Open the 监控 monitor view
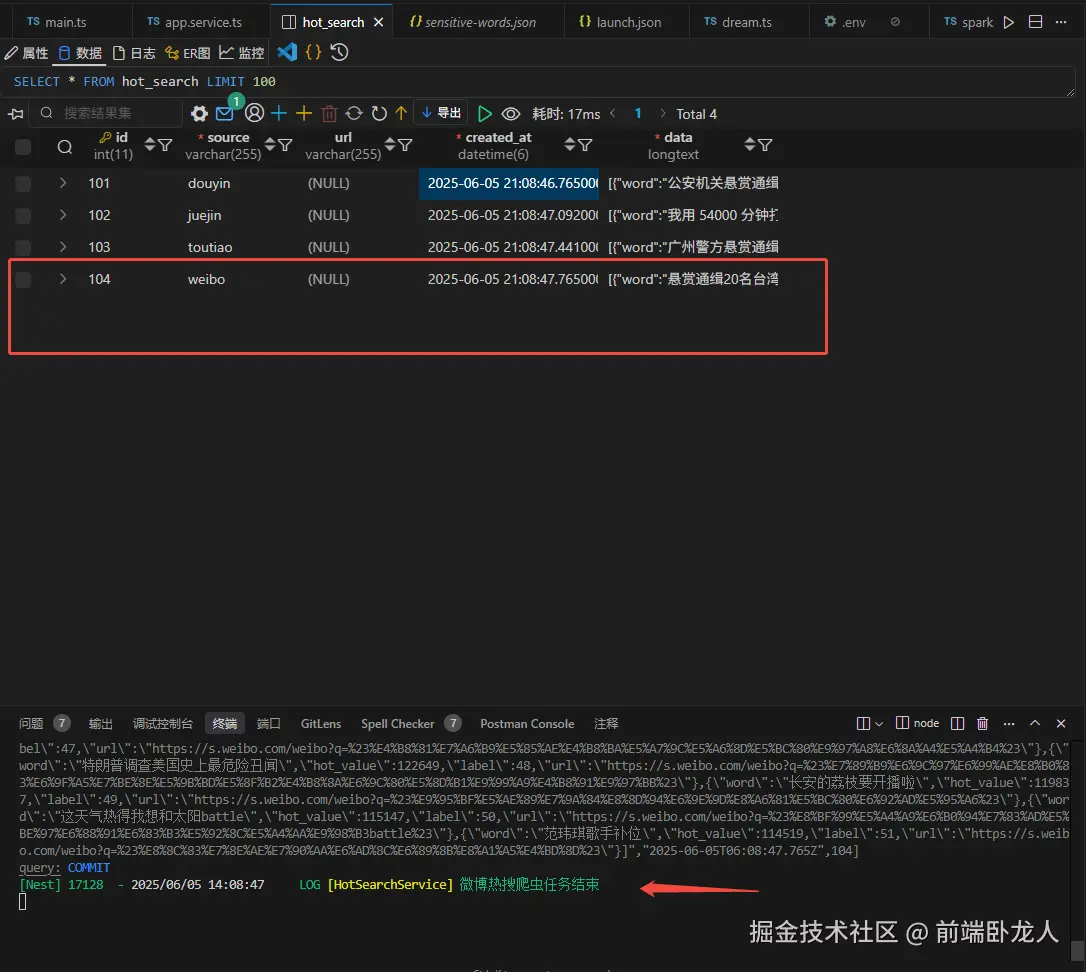Viewport: 1086px width, 972px height. tap(242, 53)
